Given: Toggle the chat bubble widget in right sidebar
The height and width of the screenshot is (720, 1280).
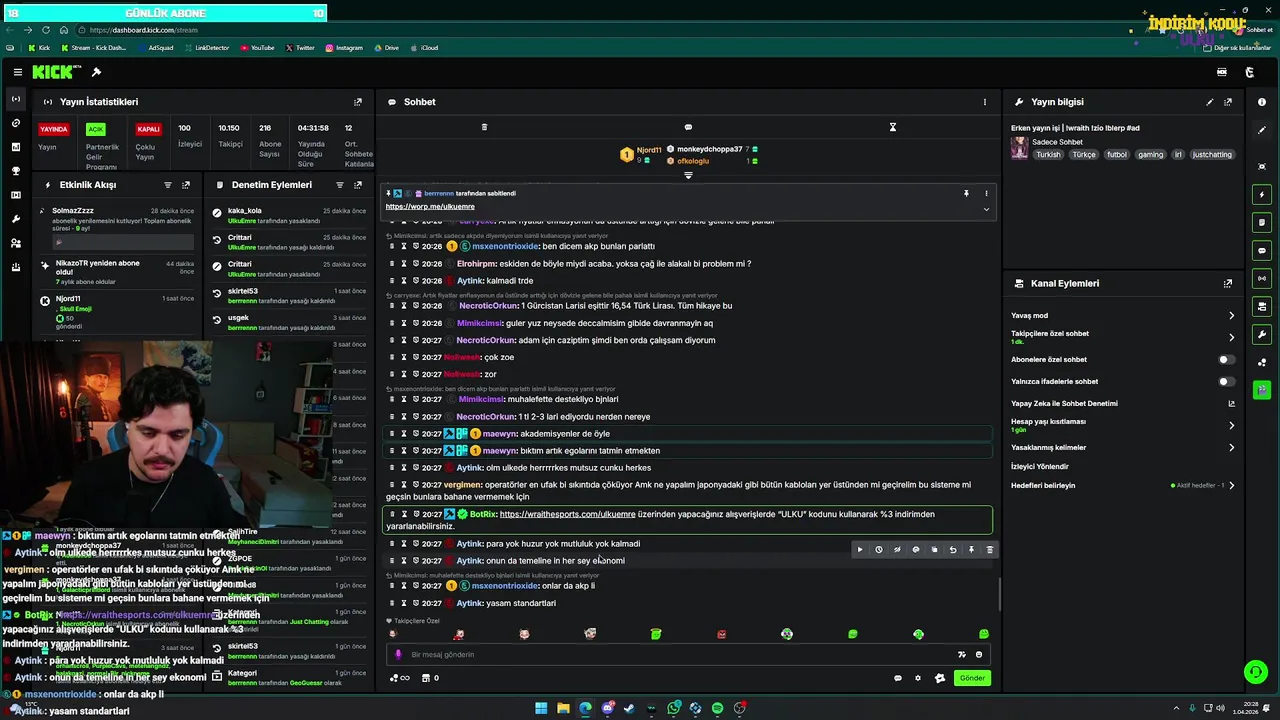Looking at the screenshot, I should click(1262, 250).
